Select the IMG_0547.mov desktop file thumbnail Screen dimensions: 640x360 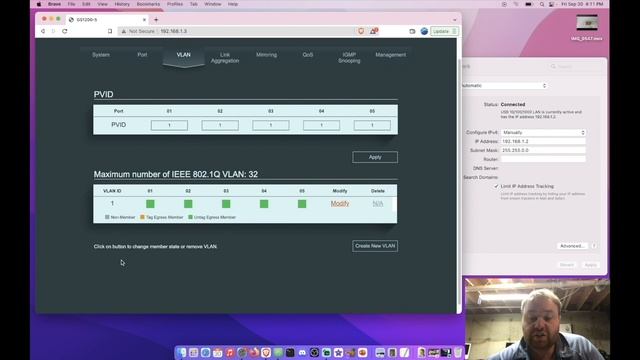587,23
